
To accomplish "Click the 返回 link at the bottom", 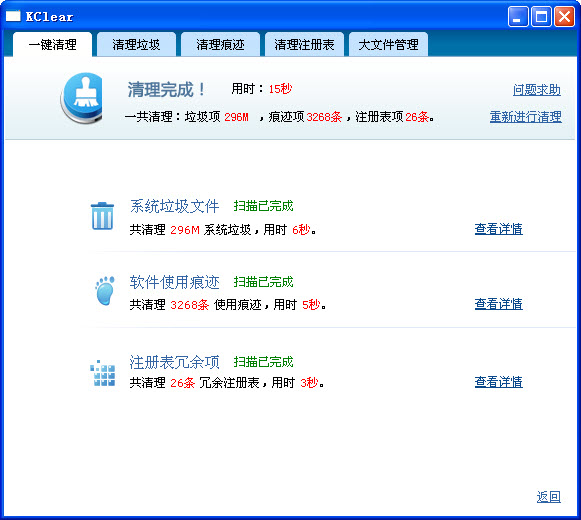I will click(x=549, y=497).
